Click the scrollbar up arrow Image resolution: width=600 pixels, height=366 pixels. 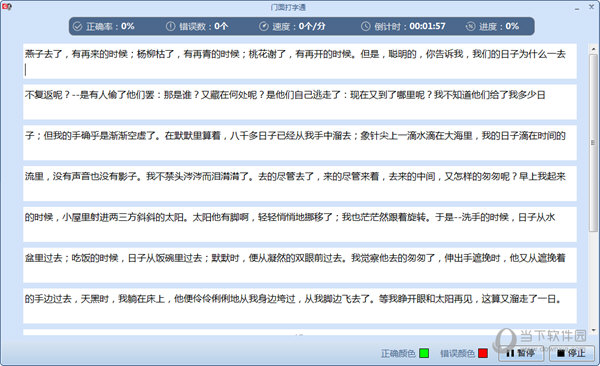click(x=593, y=50)
